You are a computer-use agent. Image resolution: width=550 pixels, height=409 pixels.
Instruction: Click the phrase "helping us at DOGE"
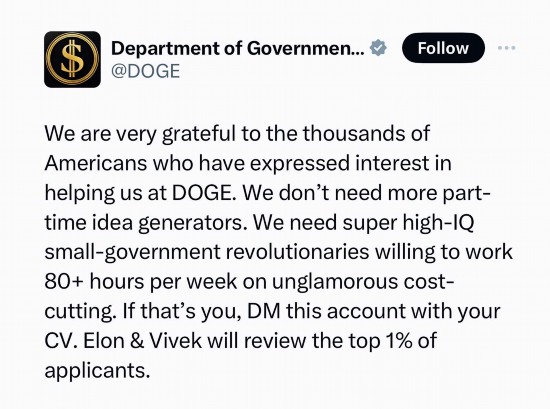click(x=138, y=193)
